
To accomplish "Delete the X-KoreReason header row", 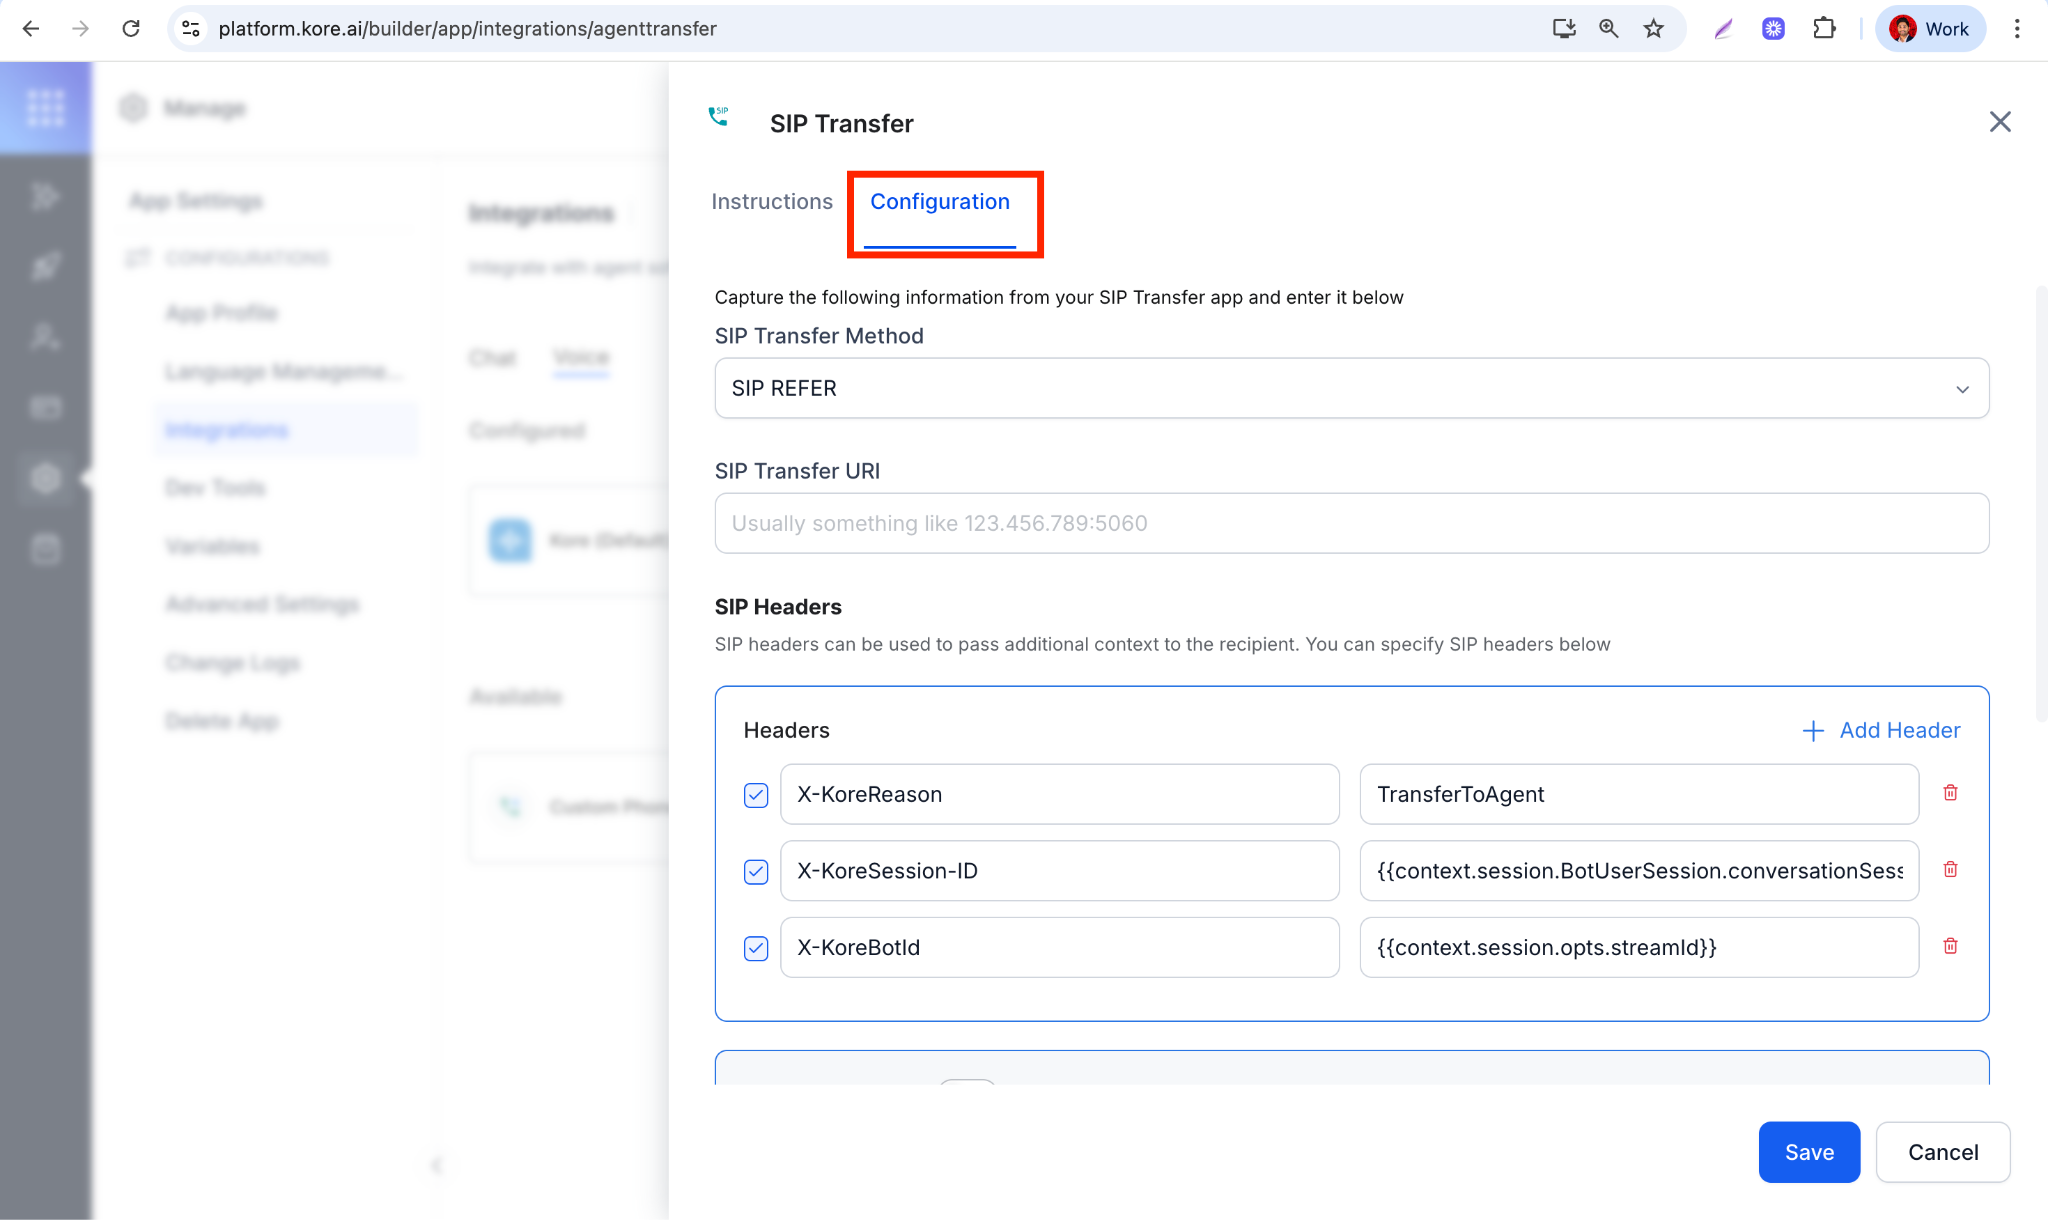I will (1950, 793).
